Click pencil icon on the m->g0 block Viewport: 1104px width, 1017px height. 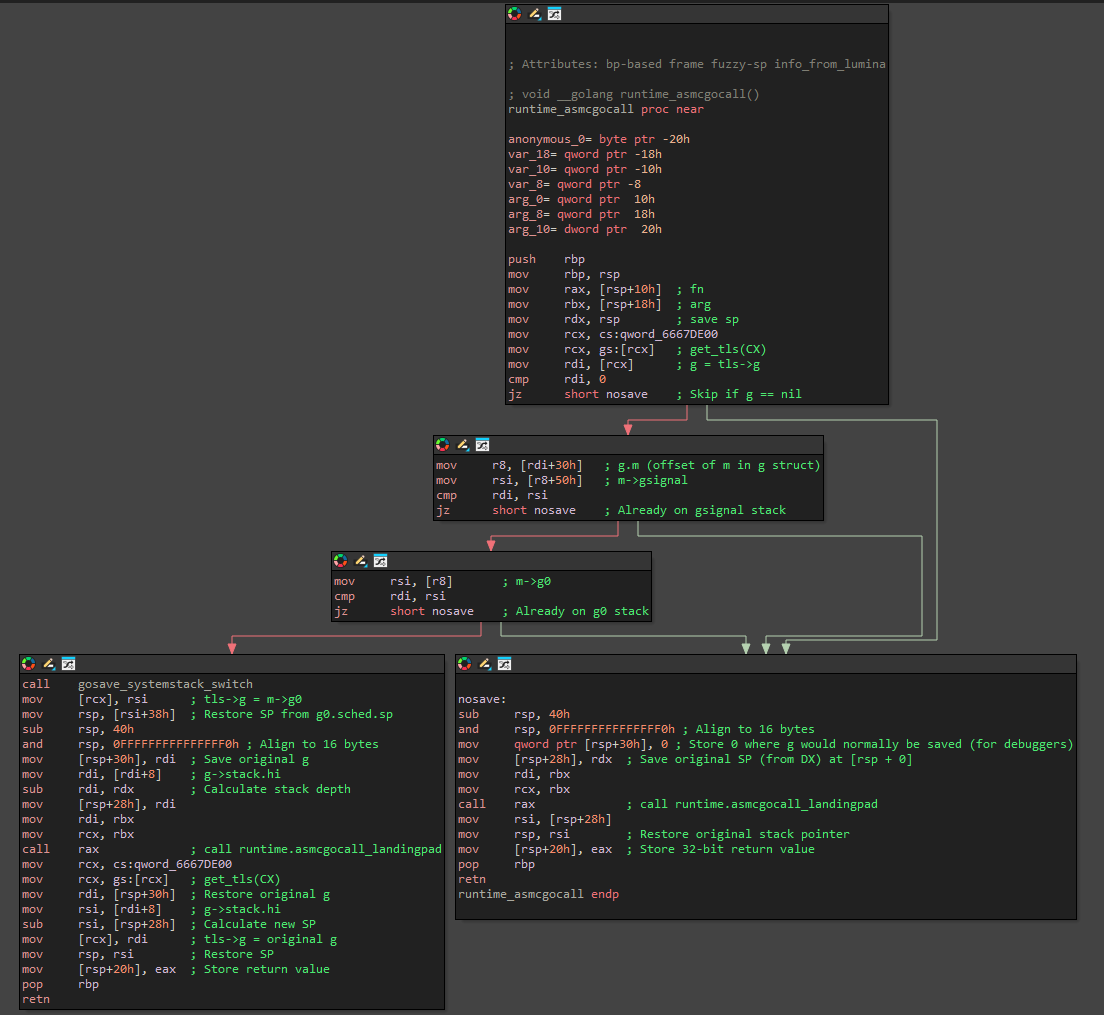tap(360, 561)
